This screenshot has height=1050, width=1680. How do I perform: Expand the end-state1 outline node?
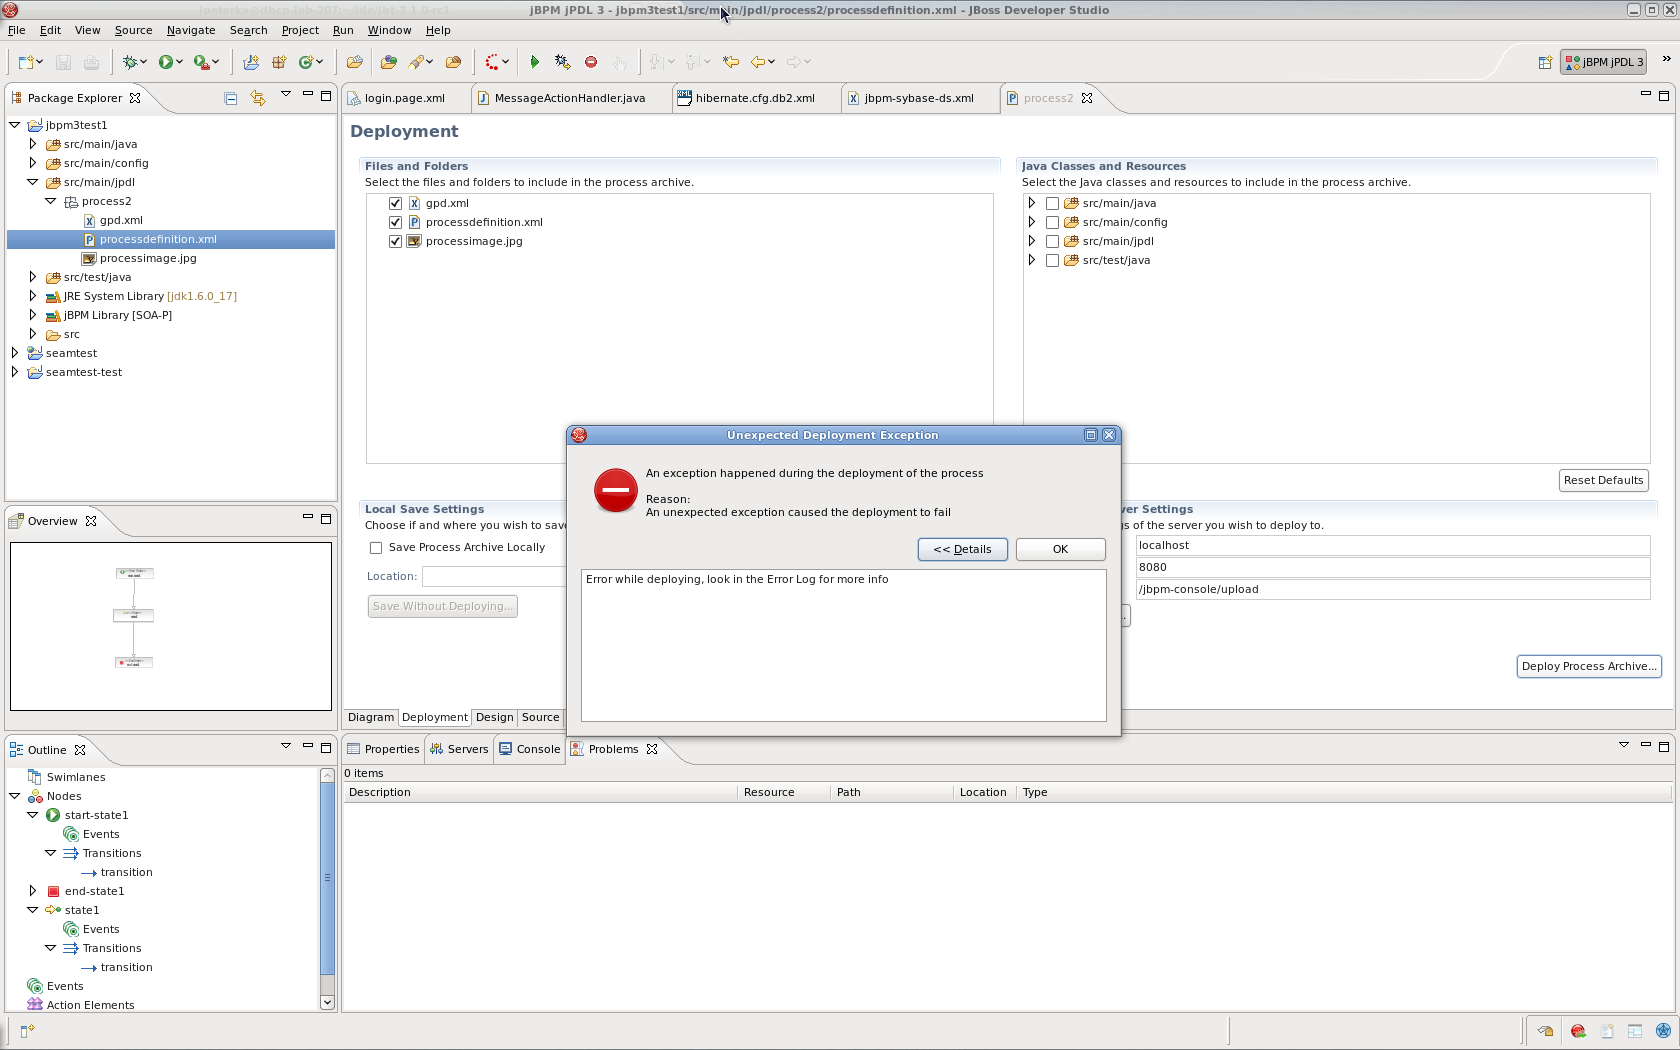pos(33,891)
